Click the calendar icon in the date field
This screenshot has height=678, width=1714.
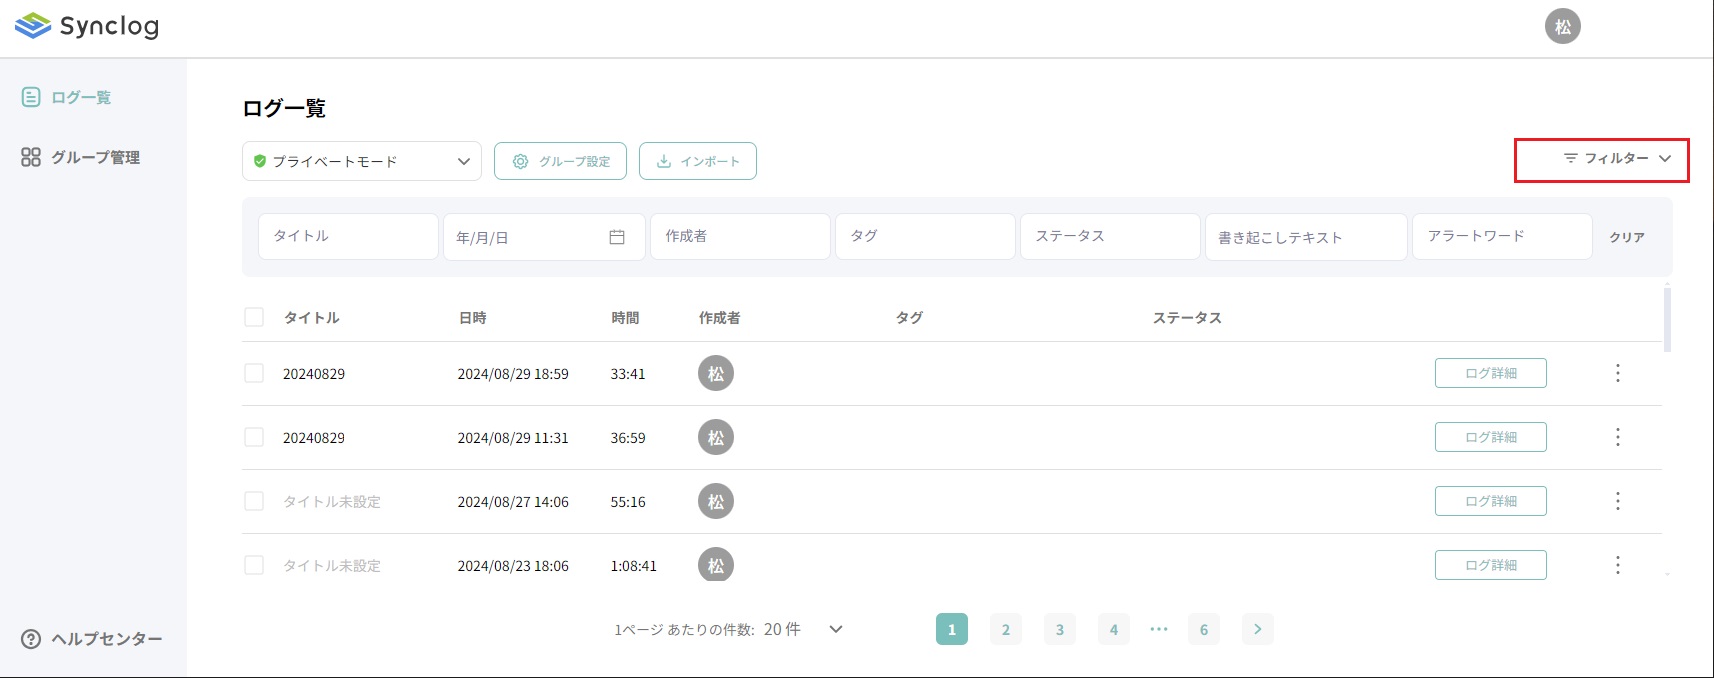617,237
